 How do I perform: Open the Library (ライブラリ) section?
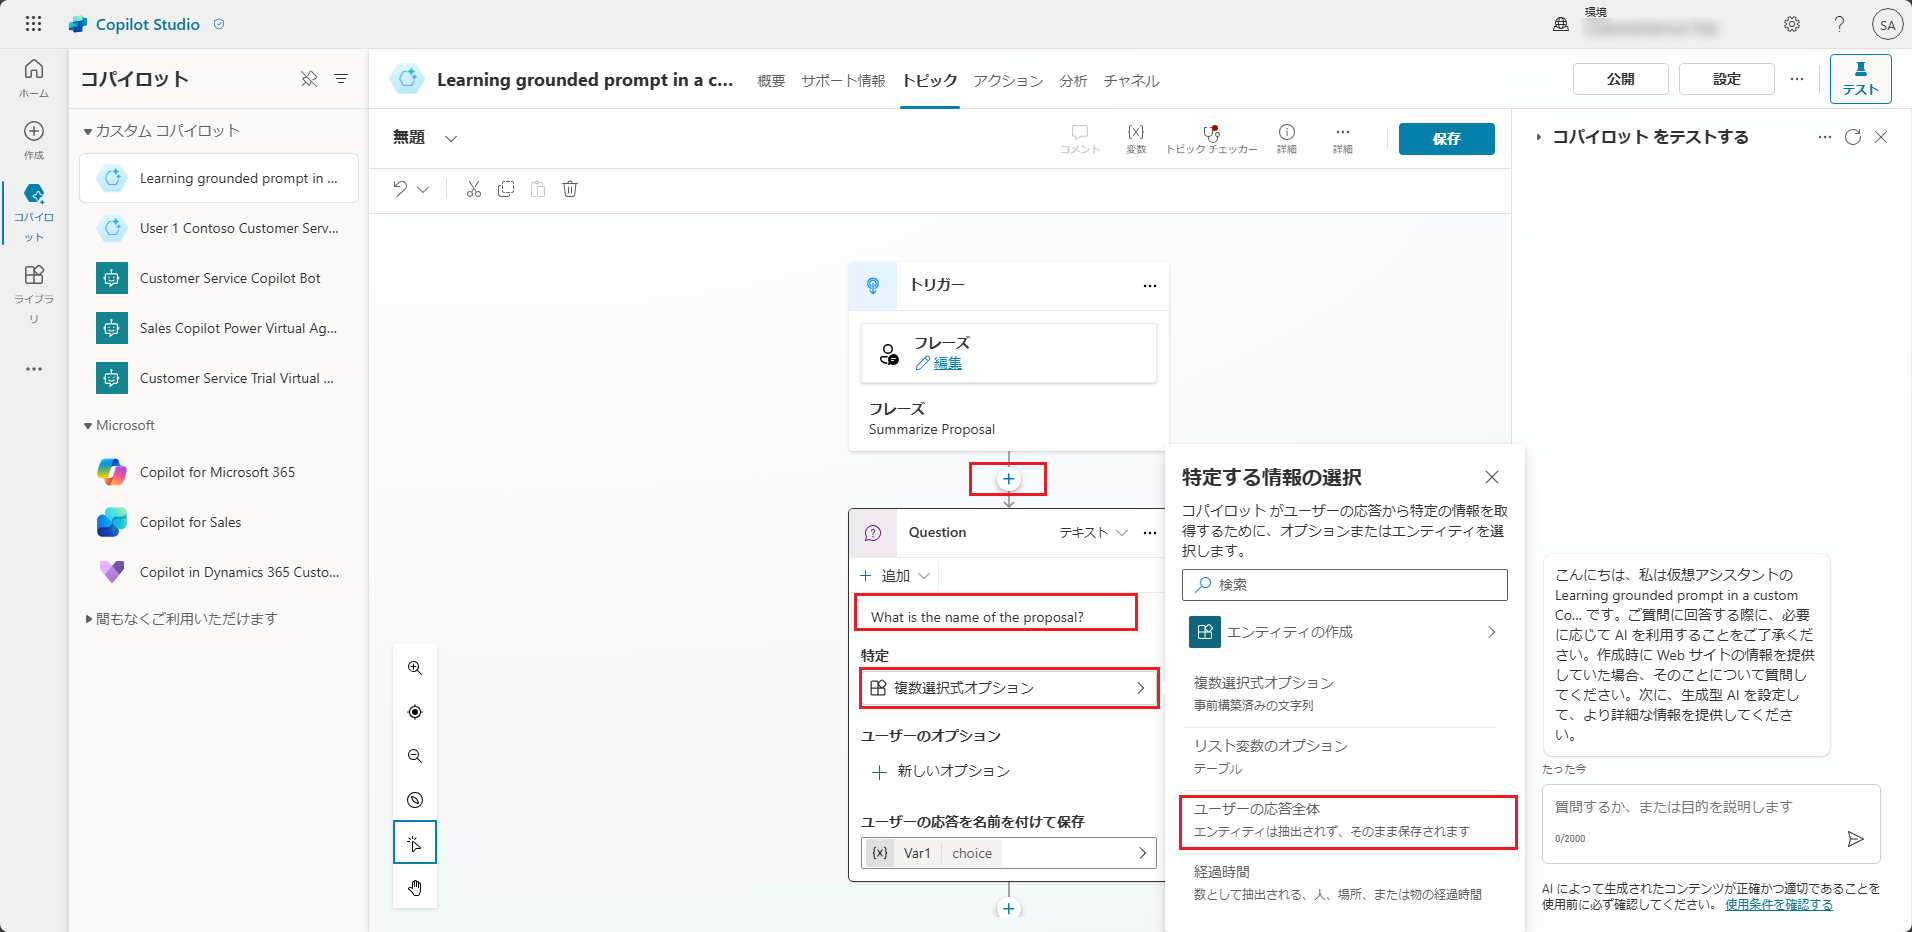[x=34, y=294]
